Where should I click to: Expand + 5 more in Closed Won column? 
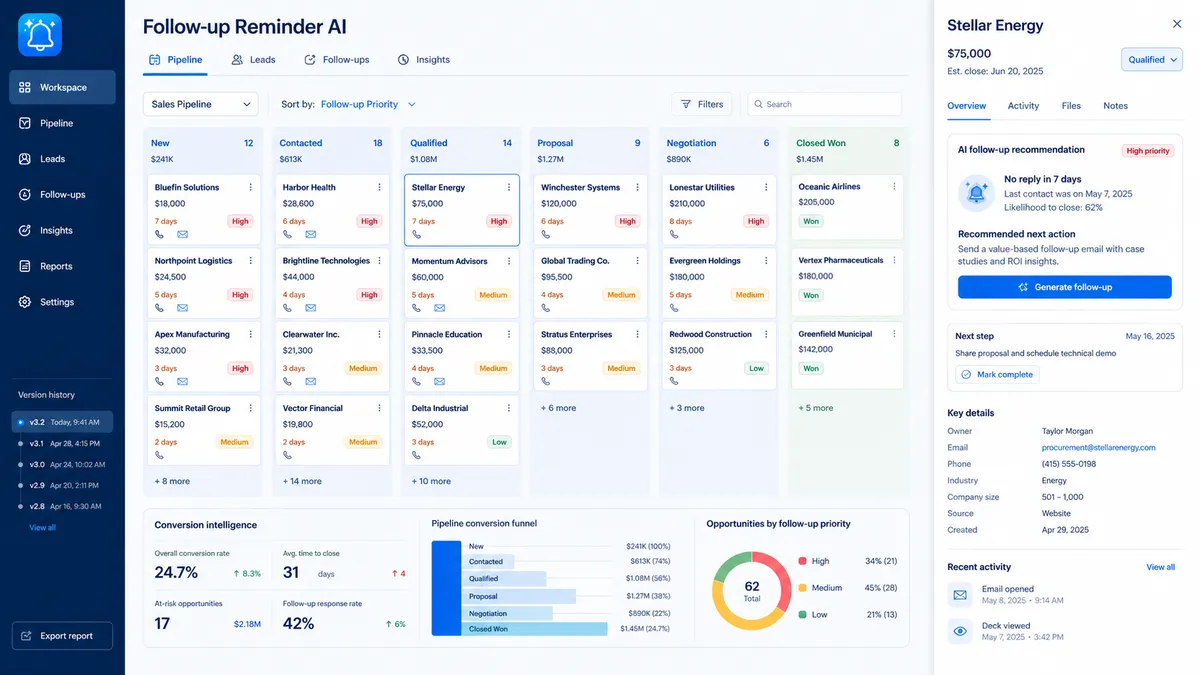[x=816, y=408]
